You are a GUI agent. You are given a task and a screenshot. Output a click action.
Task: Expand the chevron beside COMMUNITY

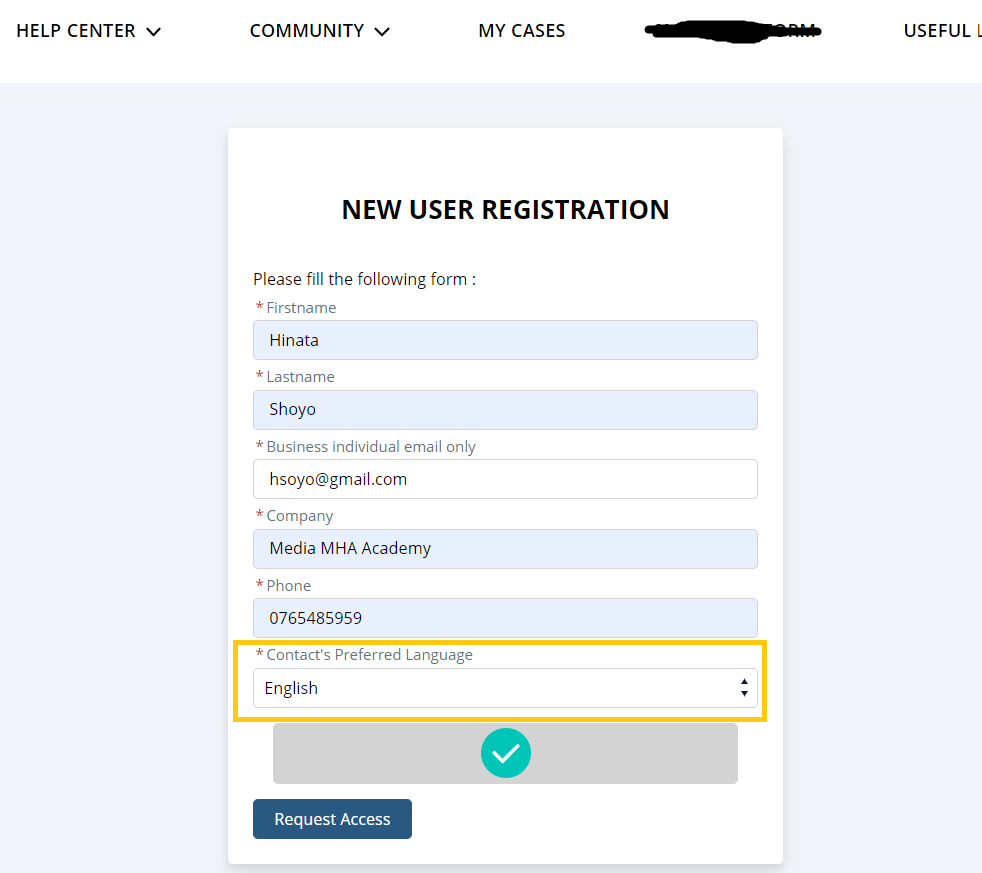point(381,32)
